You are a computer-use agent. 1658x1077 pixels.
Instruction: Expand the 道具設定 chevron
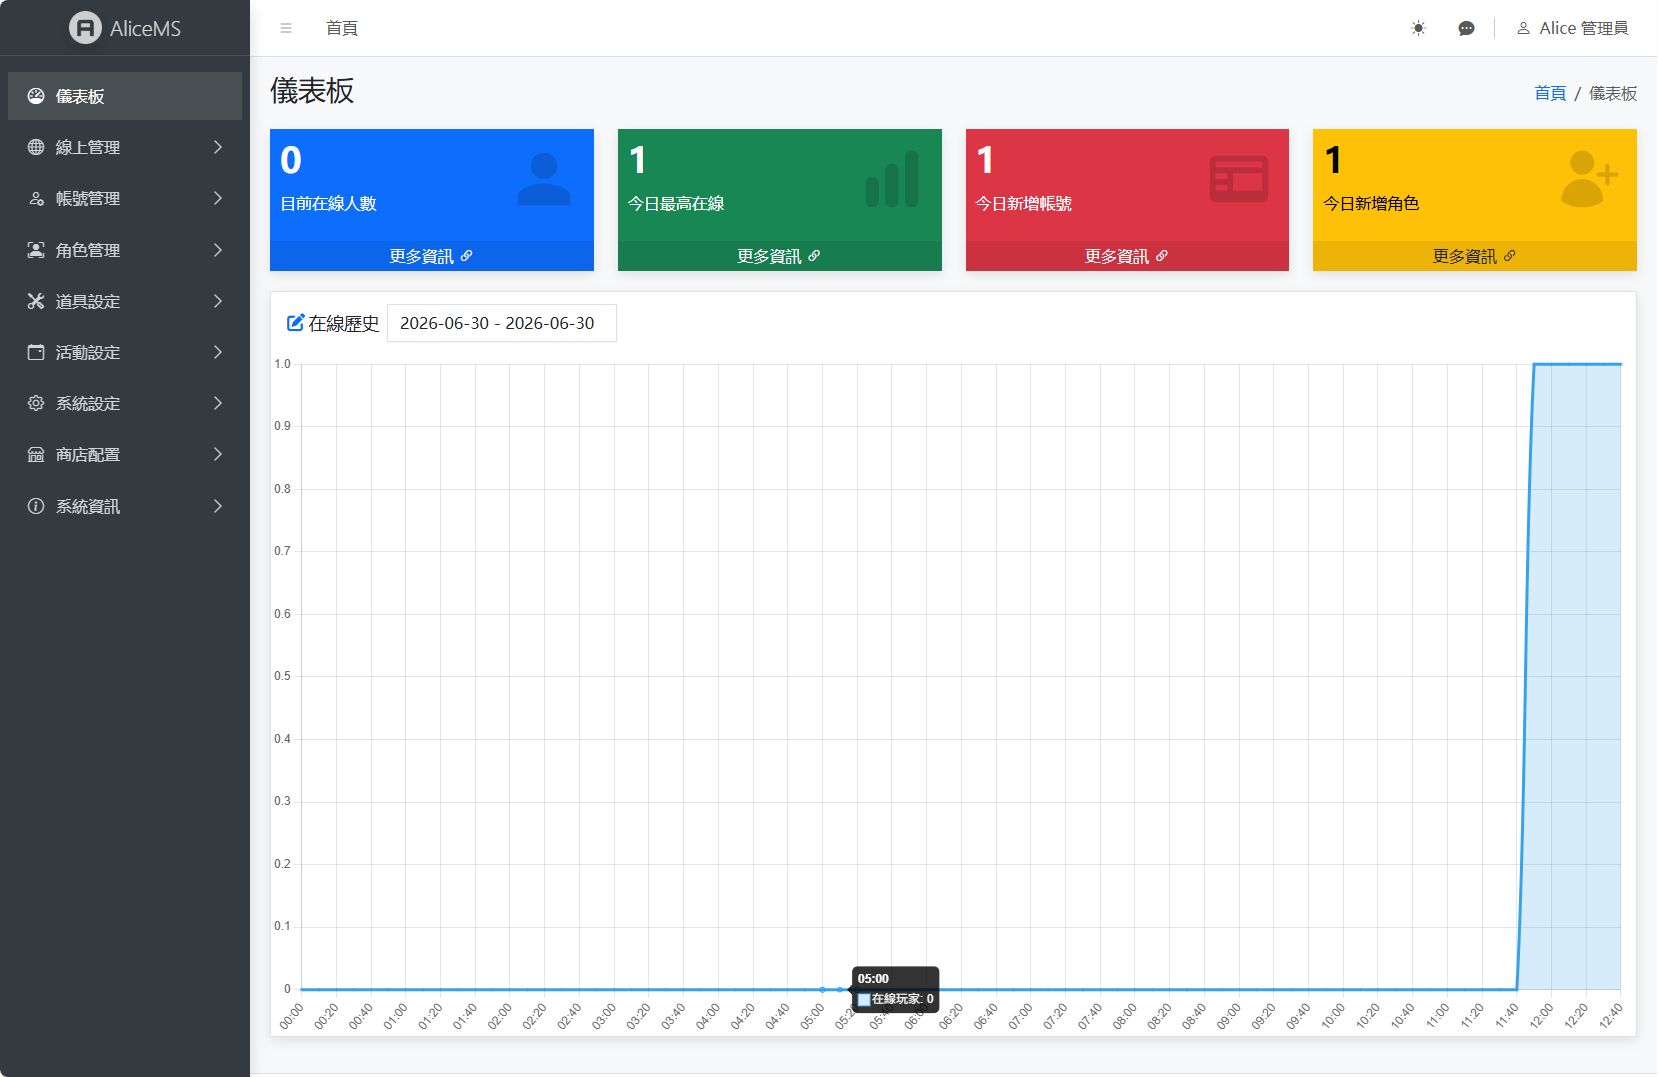218,301
